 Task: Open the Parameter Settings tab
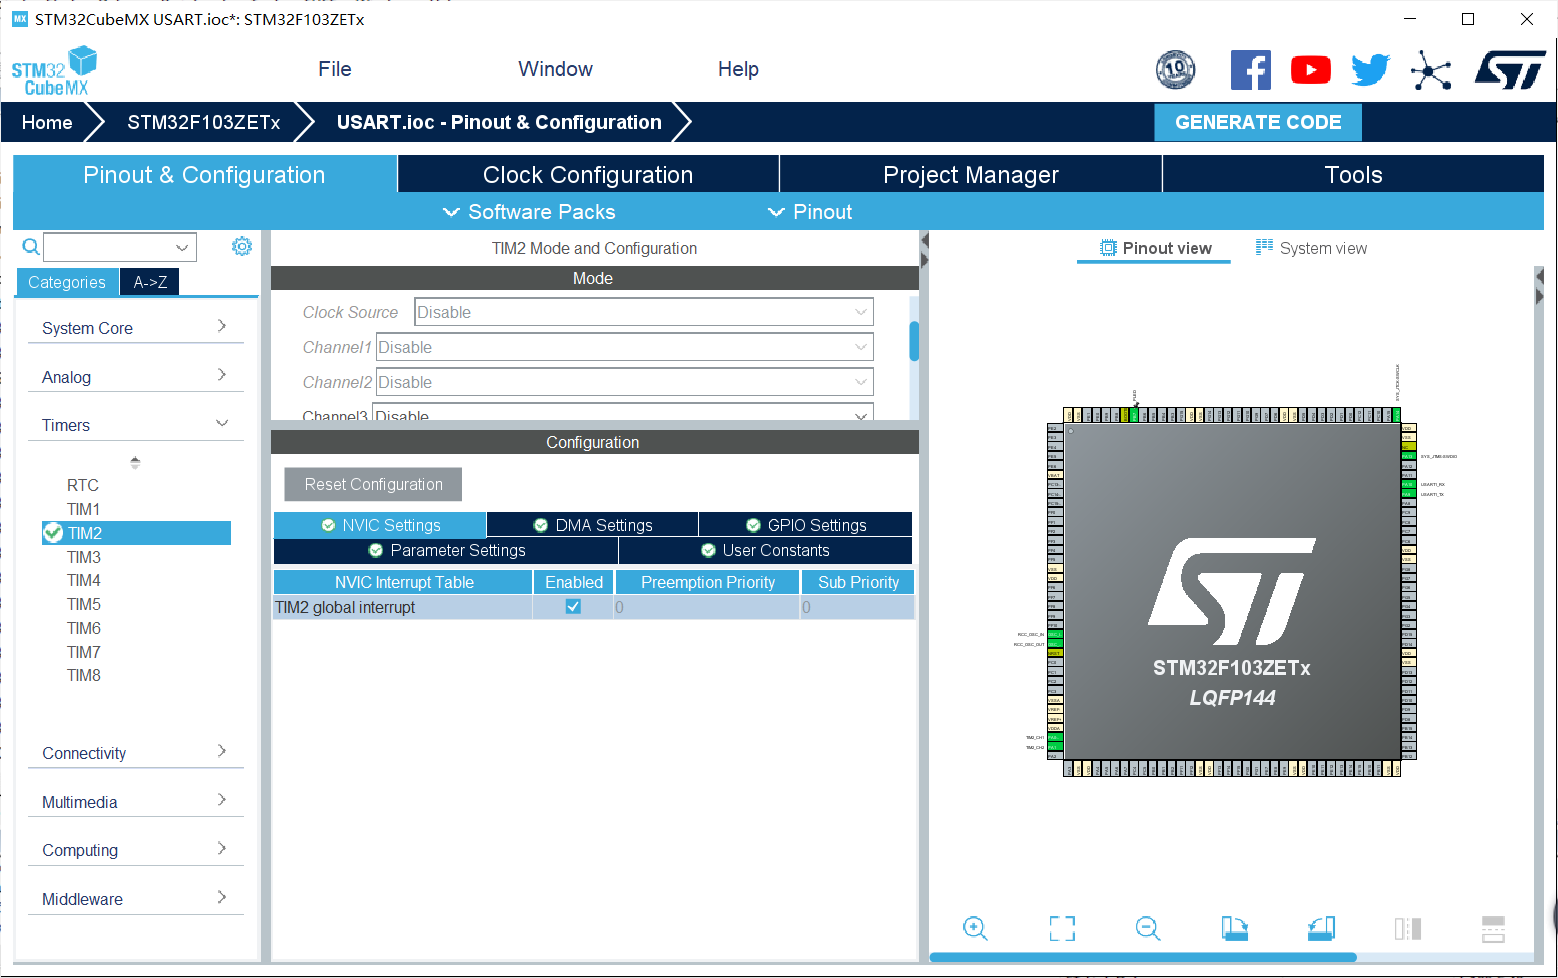(446, 550)
